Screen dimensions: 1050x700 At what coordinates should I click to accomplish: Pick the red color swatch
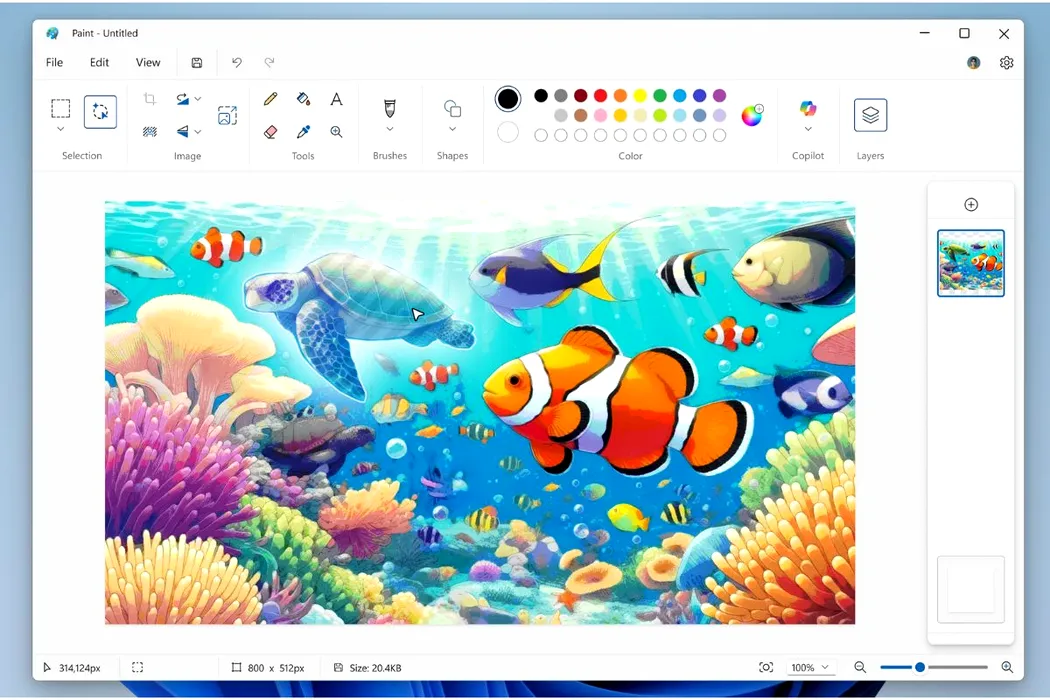tap(601, 96)
